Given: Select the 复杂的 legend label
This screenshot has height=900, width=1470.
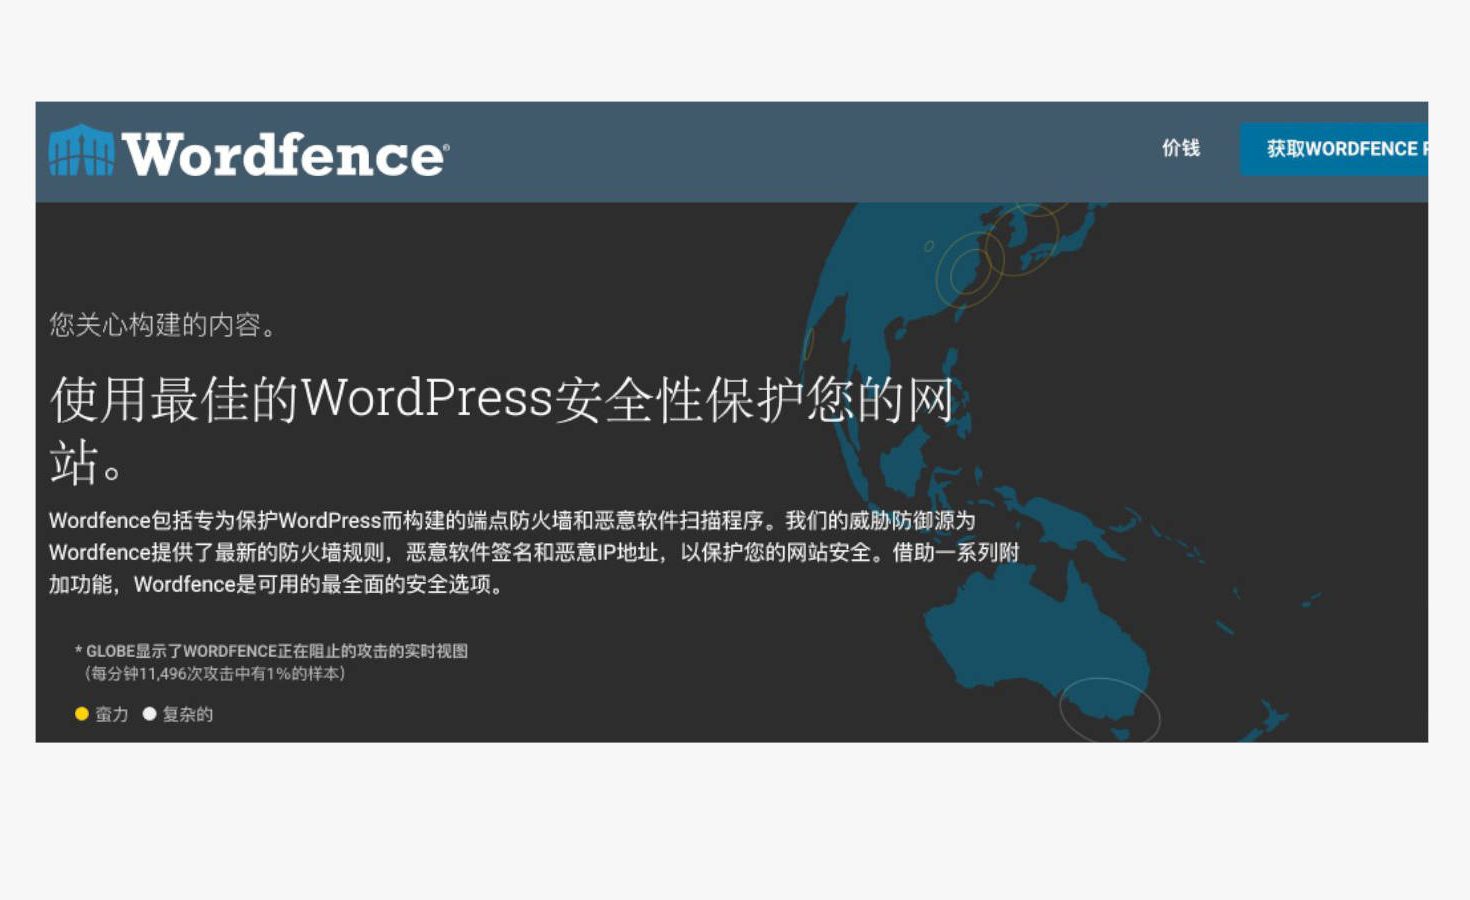Looking at the screenshot, I should [x=188, y=714].
